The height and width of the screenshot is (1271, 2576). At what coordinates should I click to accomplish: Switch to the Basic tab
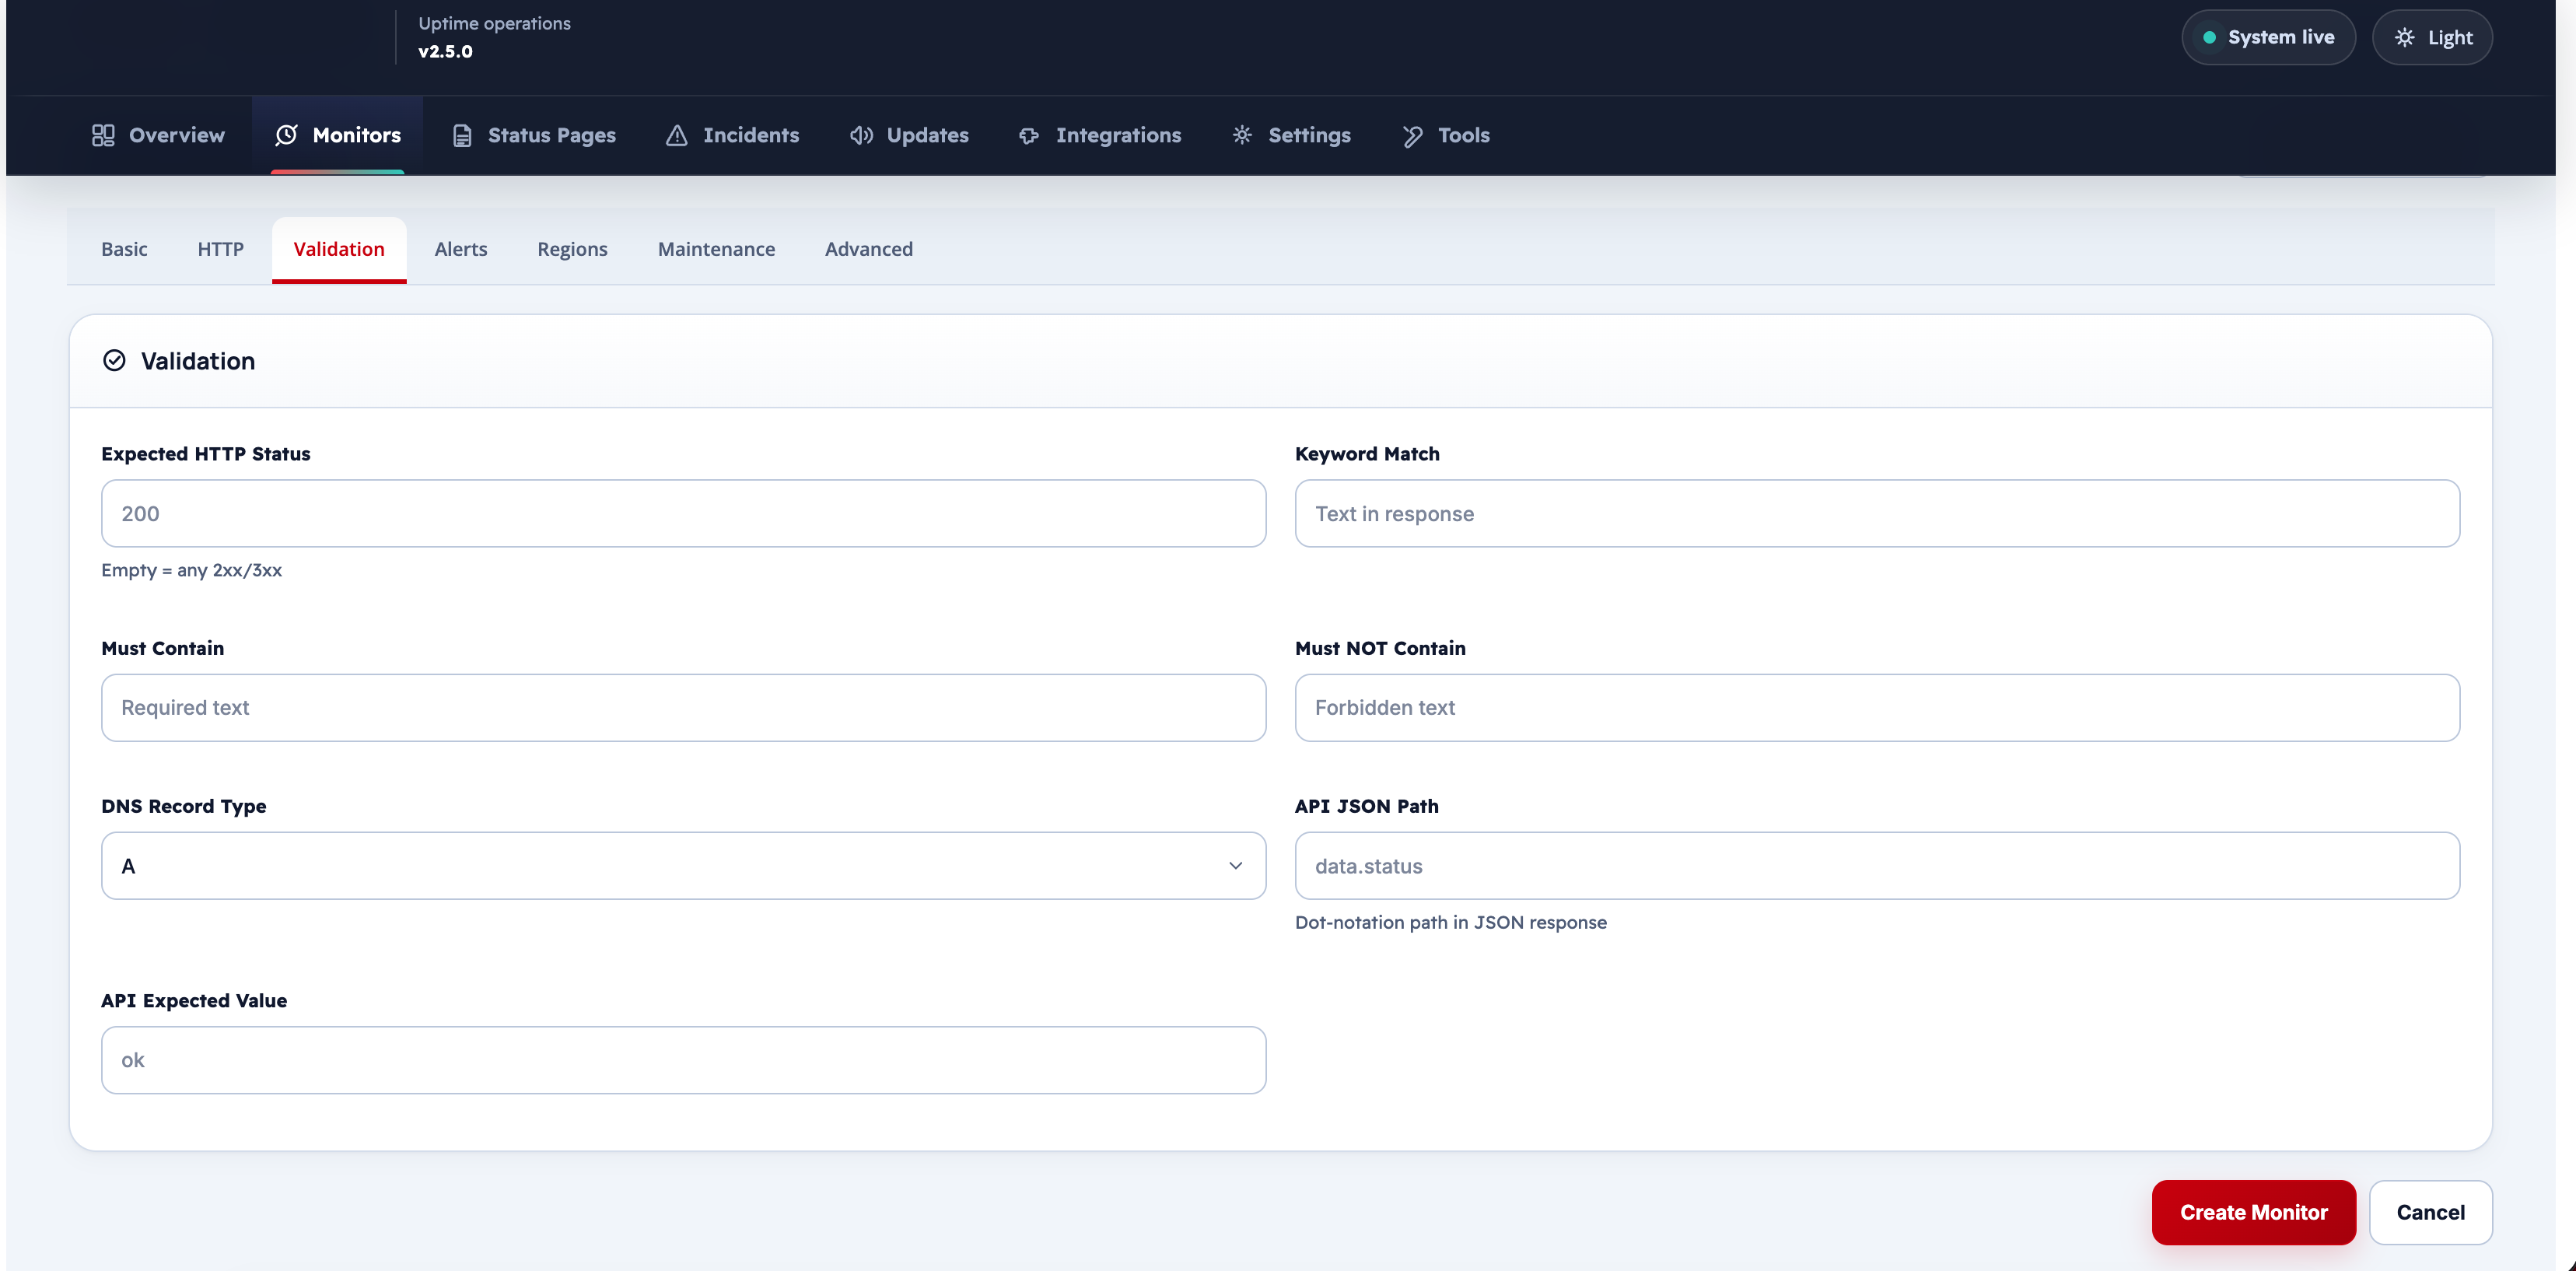coord(124,249)
